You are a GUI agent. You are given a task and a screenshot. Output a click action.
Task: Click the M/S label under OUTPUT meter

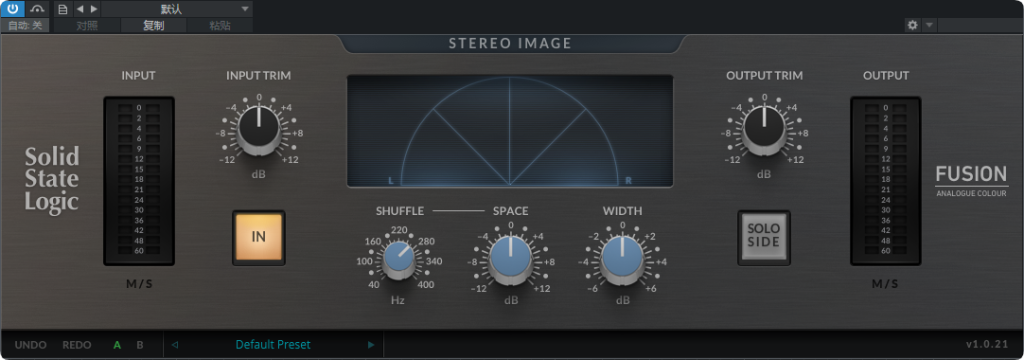tap(886, 284)
